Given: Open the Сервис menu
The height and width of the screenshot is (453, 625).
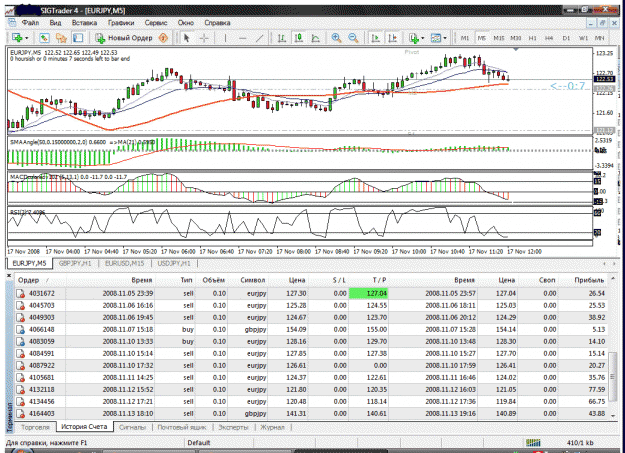Looking at the screenshot, I should point(156,23).
